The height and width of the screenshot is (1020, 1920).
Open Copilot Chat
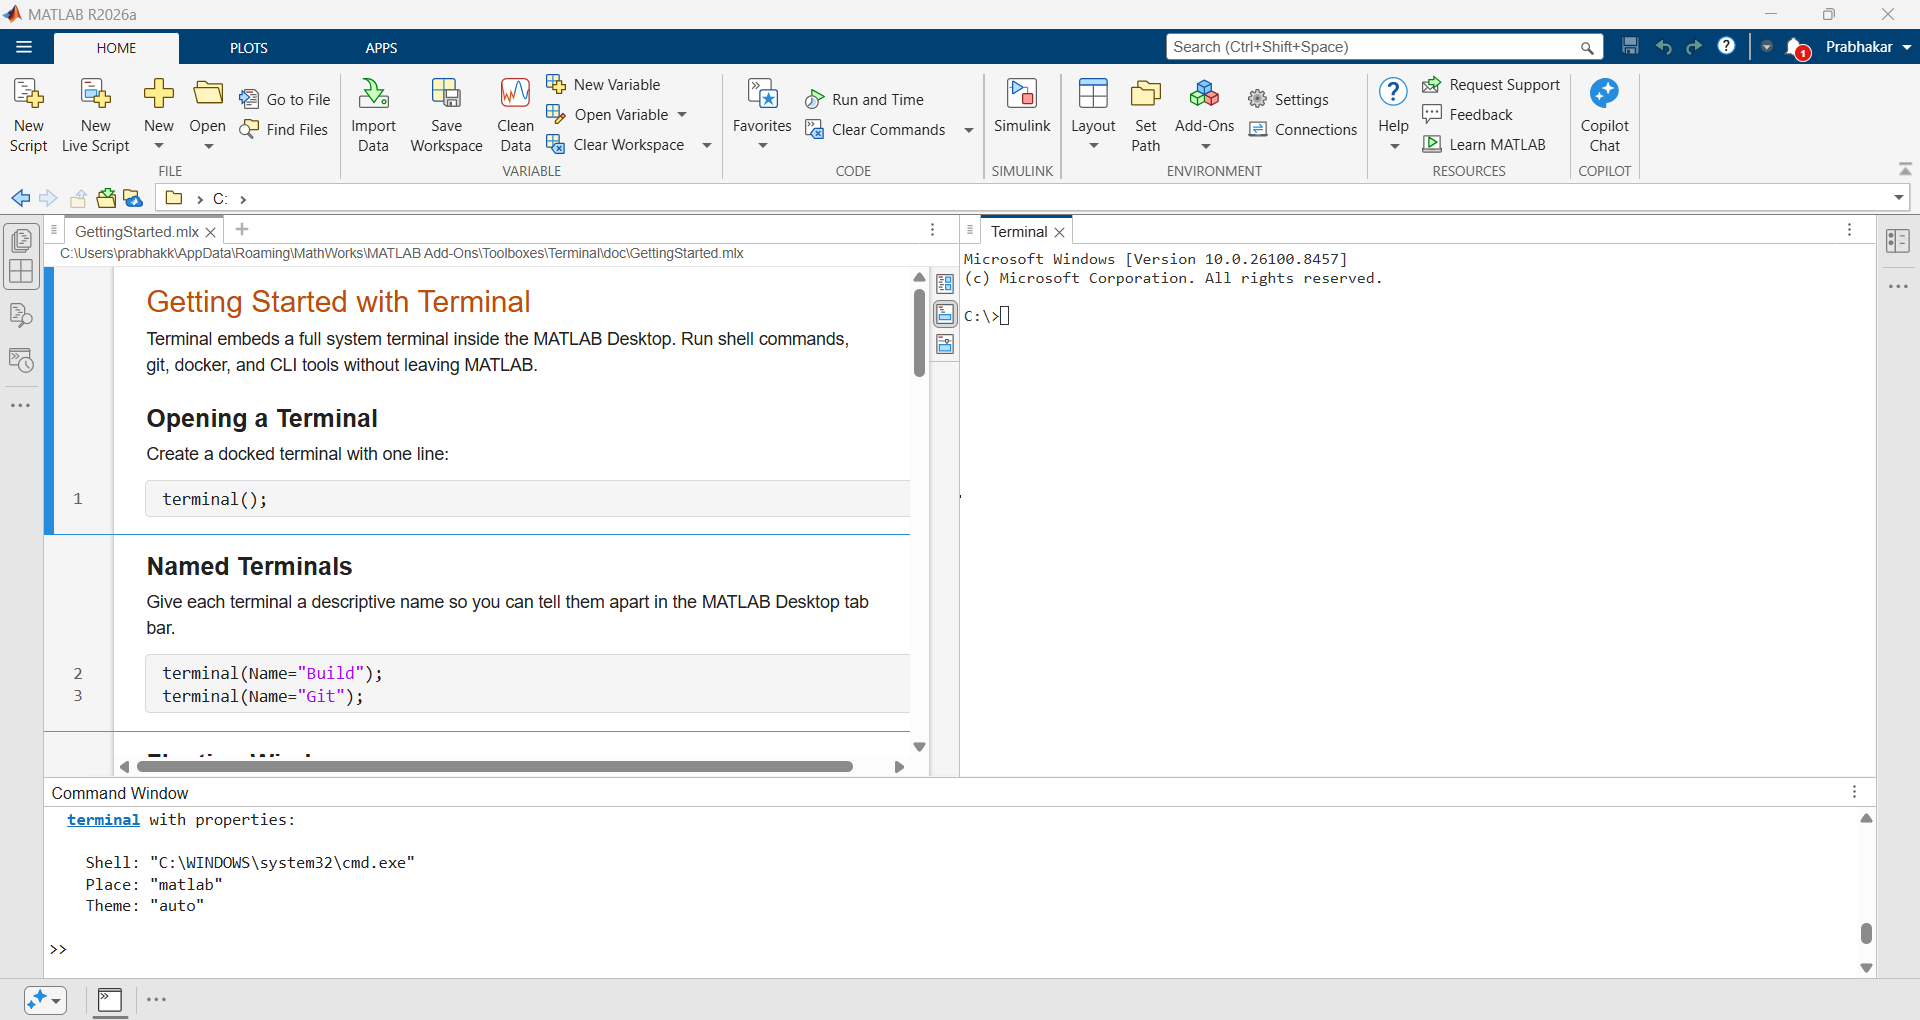[1604, 115]
